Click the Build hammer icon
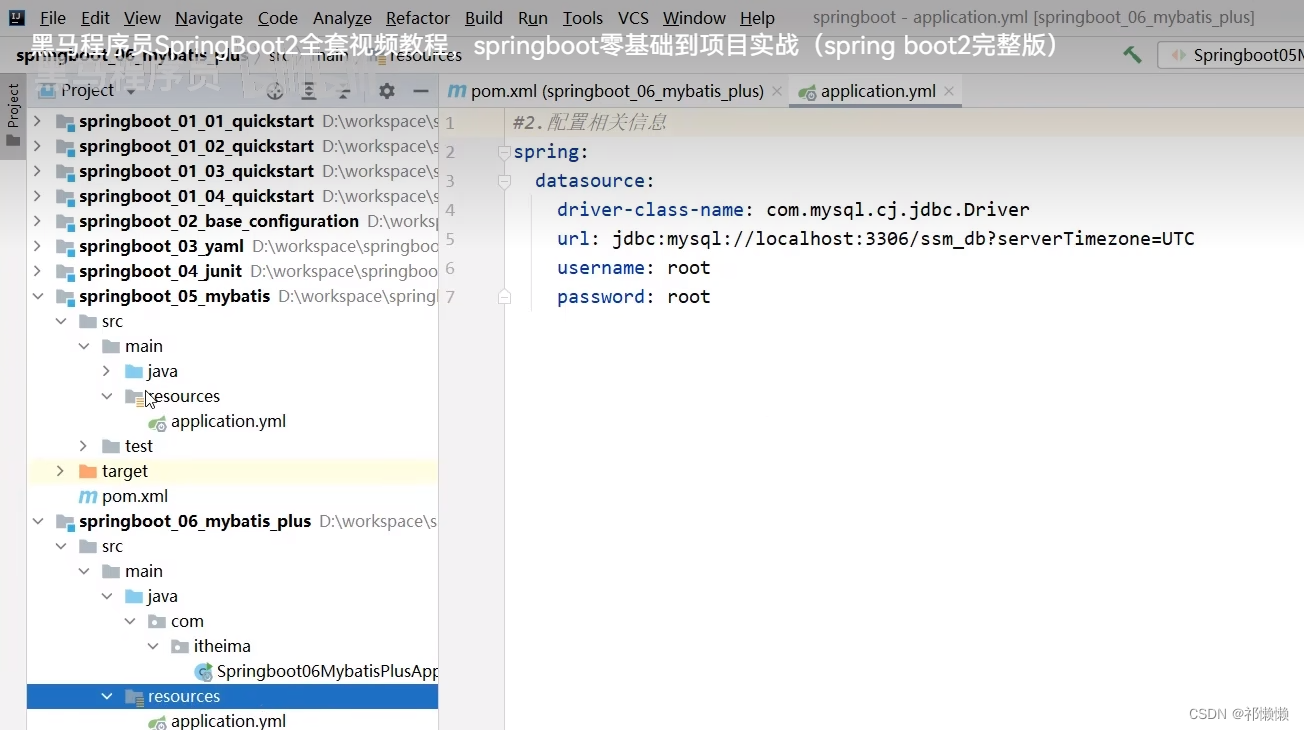Image resolution: width=1304 pixels, height=730 pixels. click(1131, 55)
